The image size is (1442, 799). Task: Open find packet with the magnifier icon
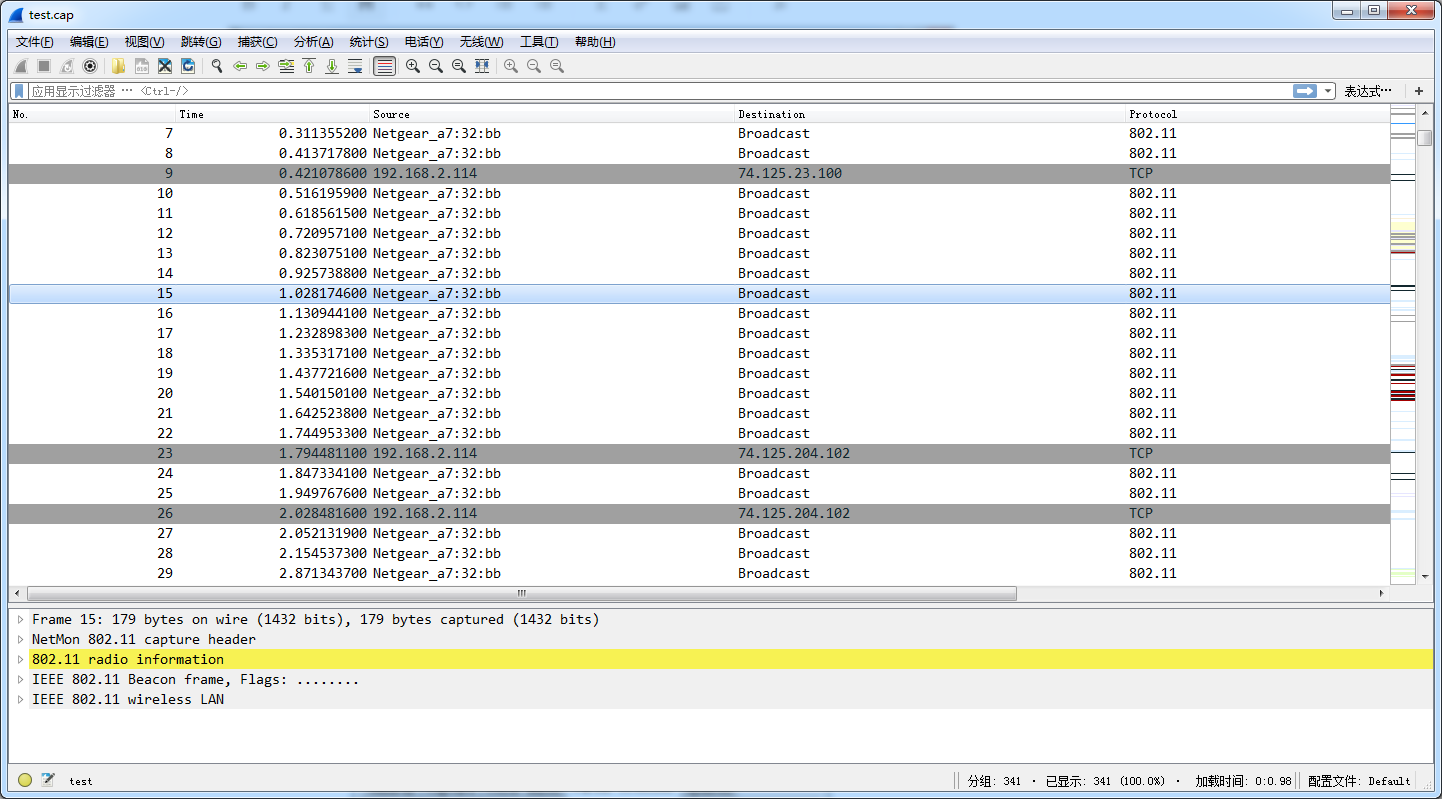pos(216,66)
